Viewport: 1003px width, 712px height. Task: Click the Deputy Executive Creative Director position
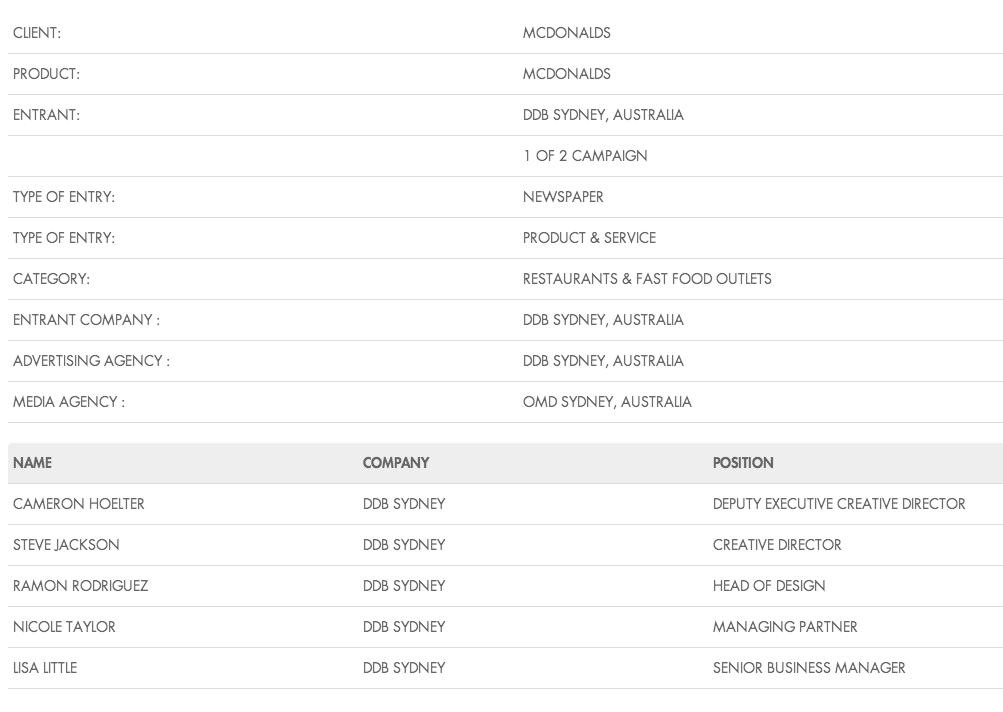pyautogui.click(x=839, y=504)
